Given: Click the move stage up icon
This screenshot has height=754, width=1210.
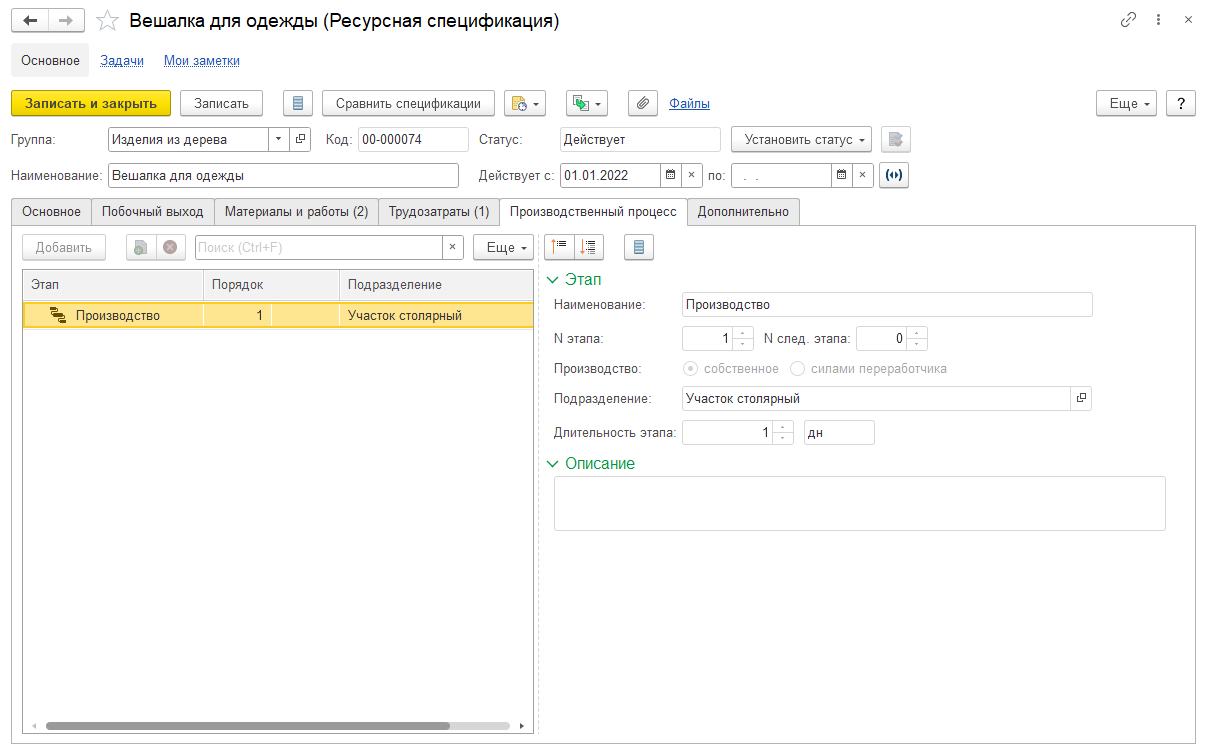Looking at the screenshot, I should (559, 247).
